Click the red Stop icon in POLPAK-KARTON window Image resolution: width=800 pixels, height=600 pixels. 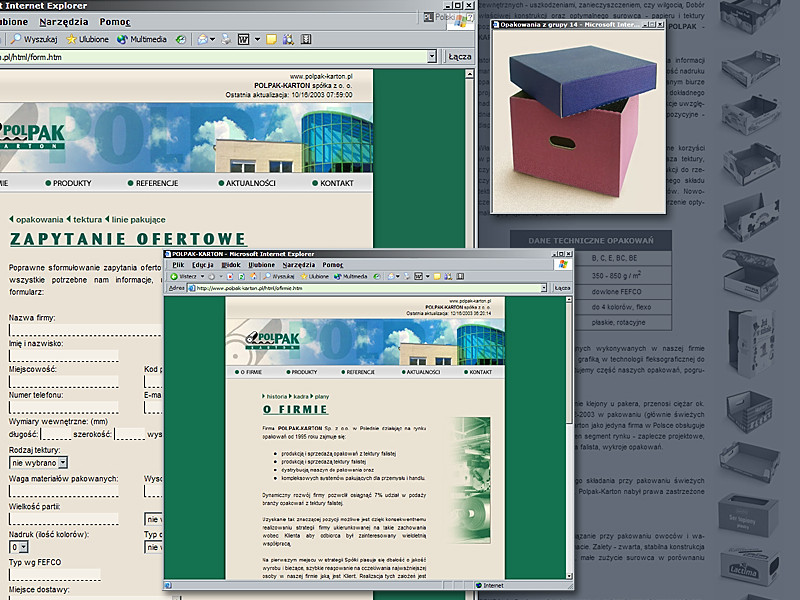pos(230,277)
